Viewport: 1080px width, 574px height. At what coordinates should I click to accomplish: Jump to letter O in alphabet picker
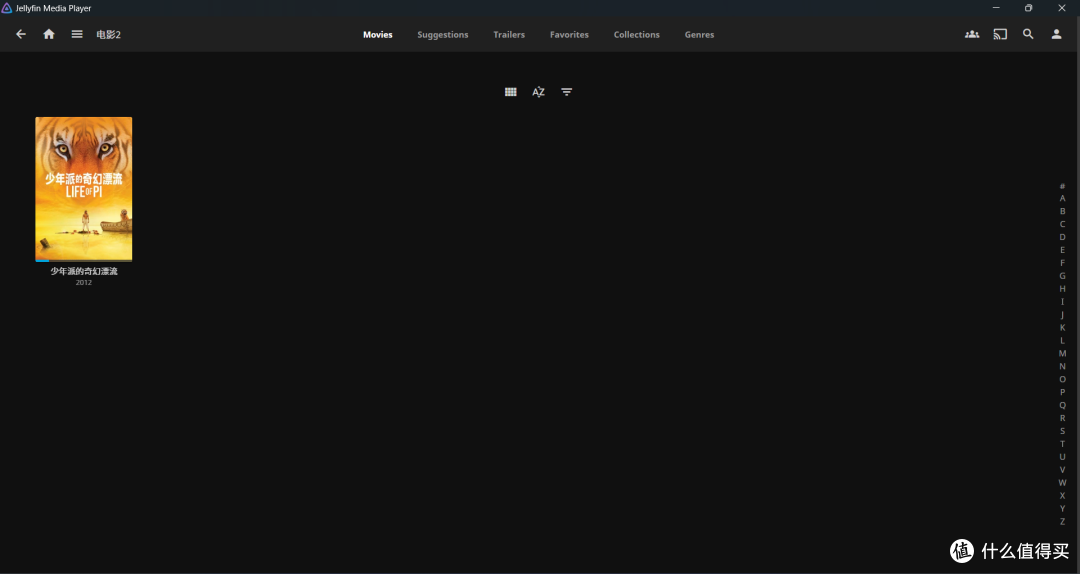(x=1062, y=379)
